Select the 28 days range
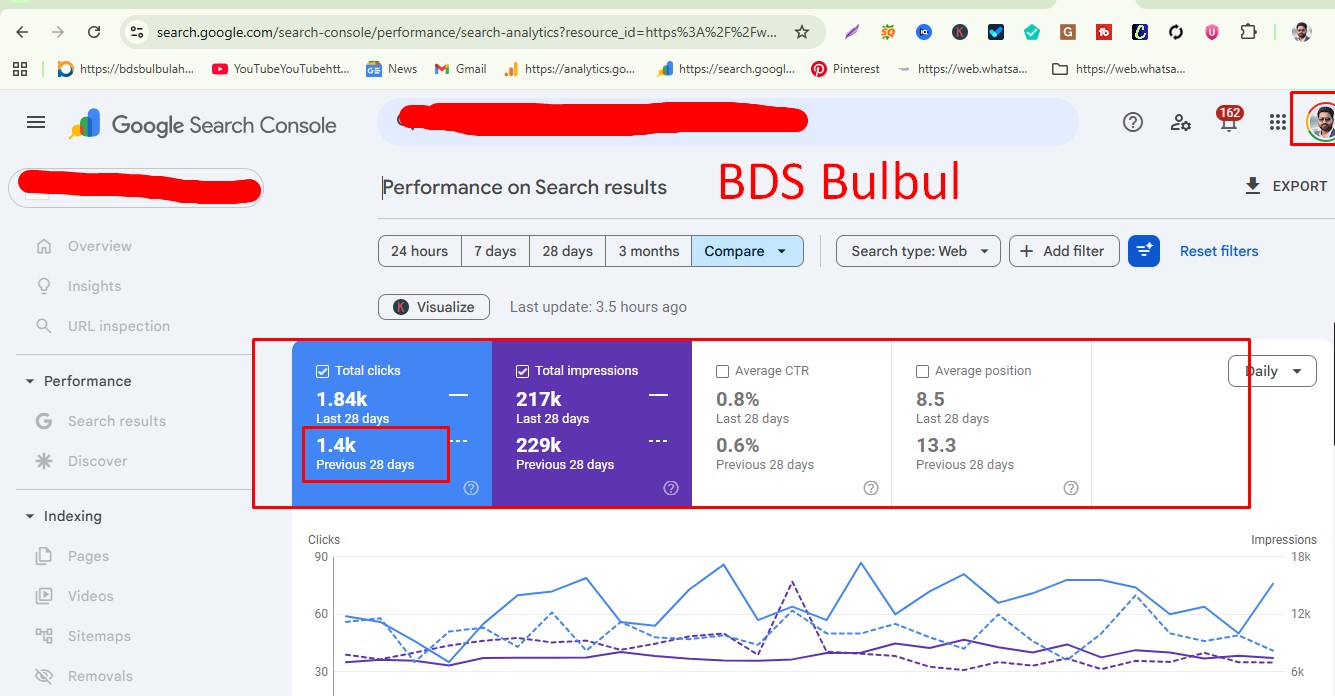 (567, 251)
